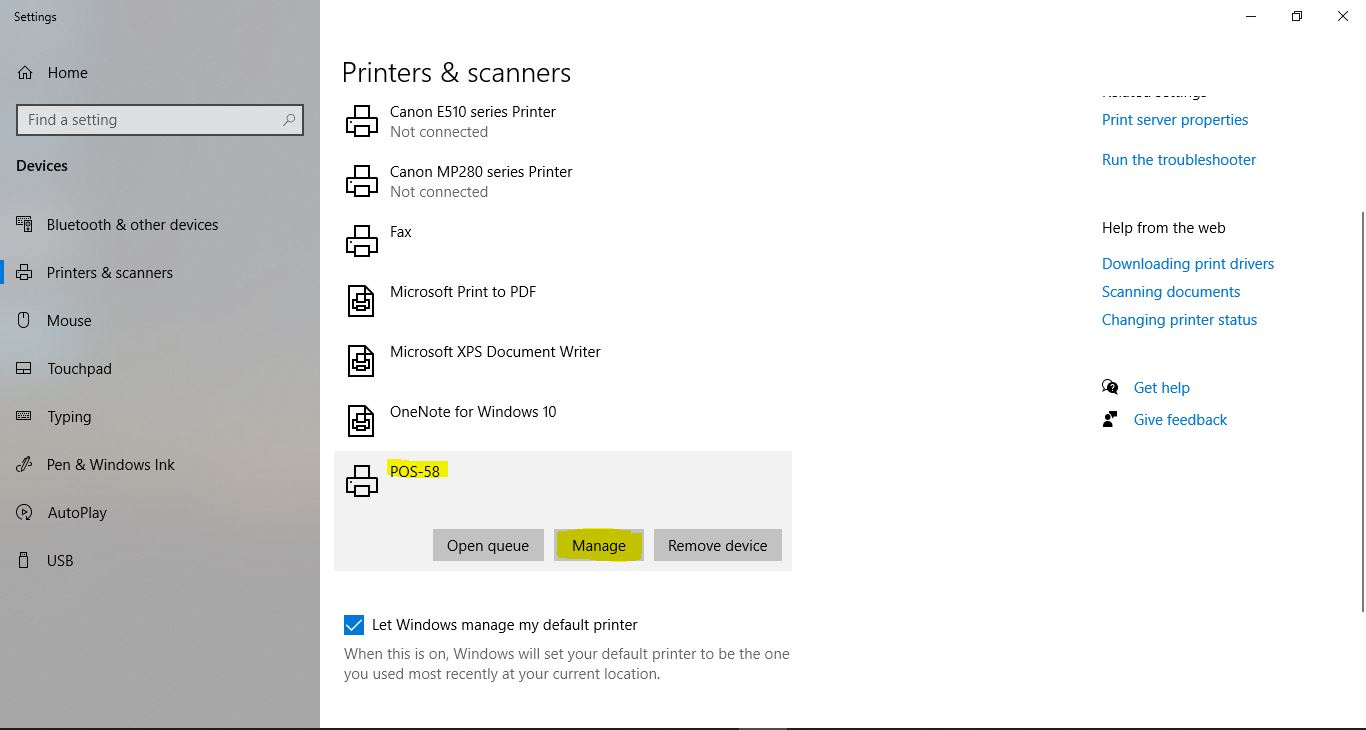Restore down the Settings window
Viewport: 1366px width, 730px height.
(1297, 16)
